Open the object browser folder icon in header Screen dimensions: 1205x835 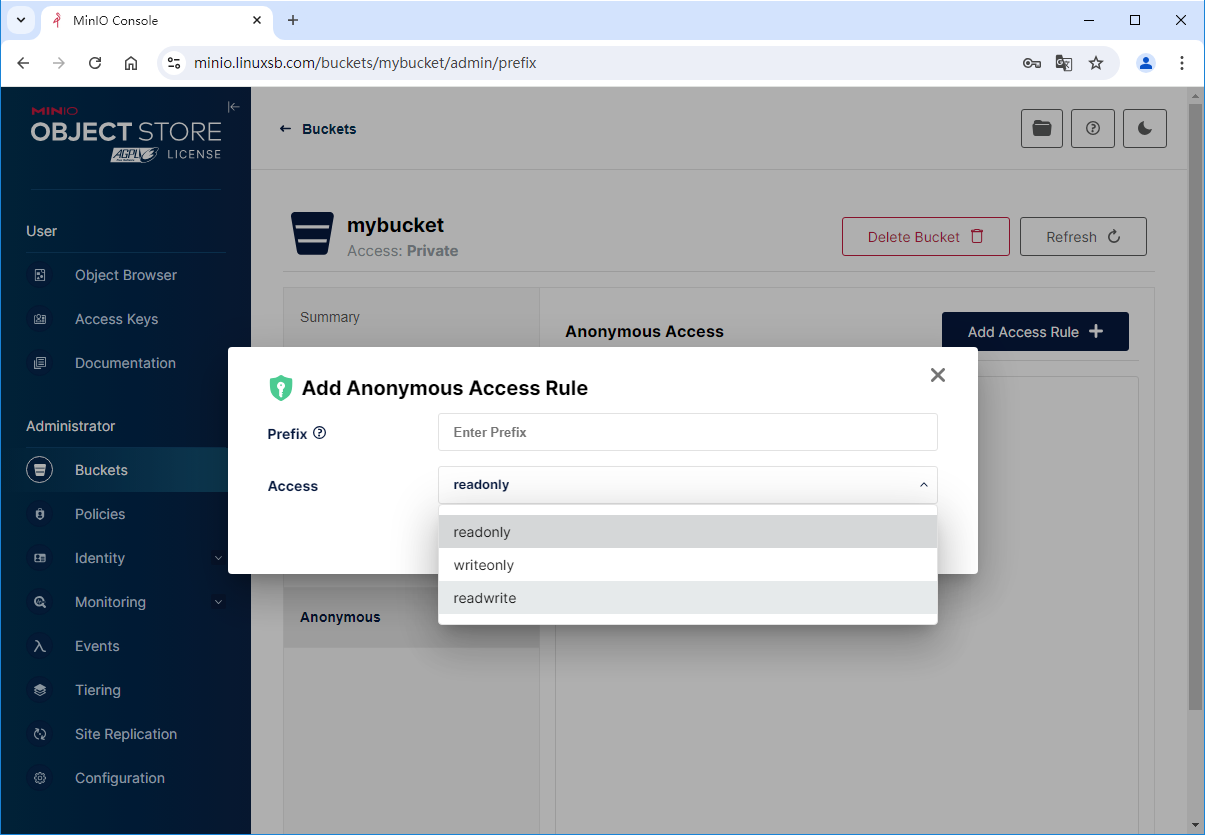point(1042,128)
